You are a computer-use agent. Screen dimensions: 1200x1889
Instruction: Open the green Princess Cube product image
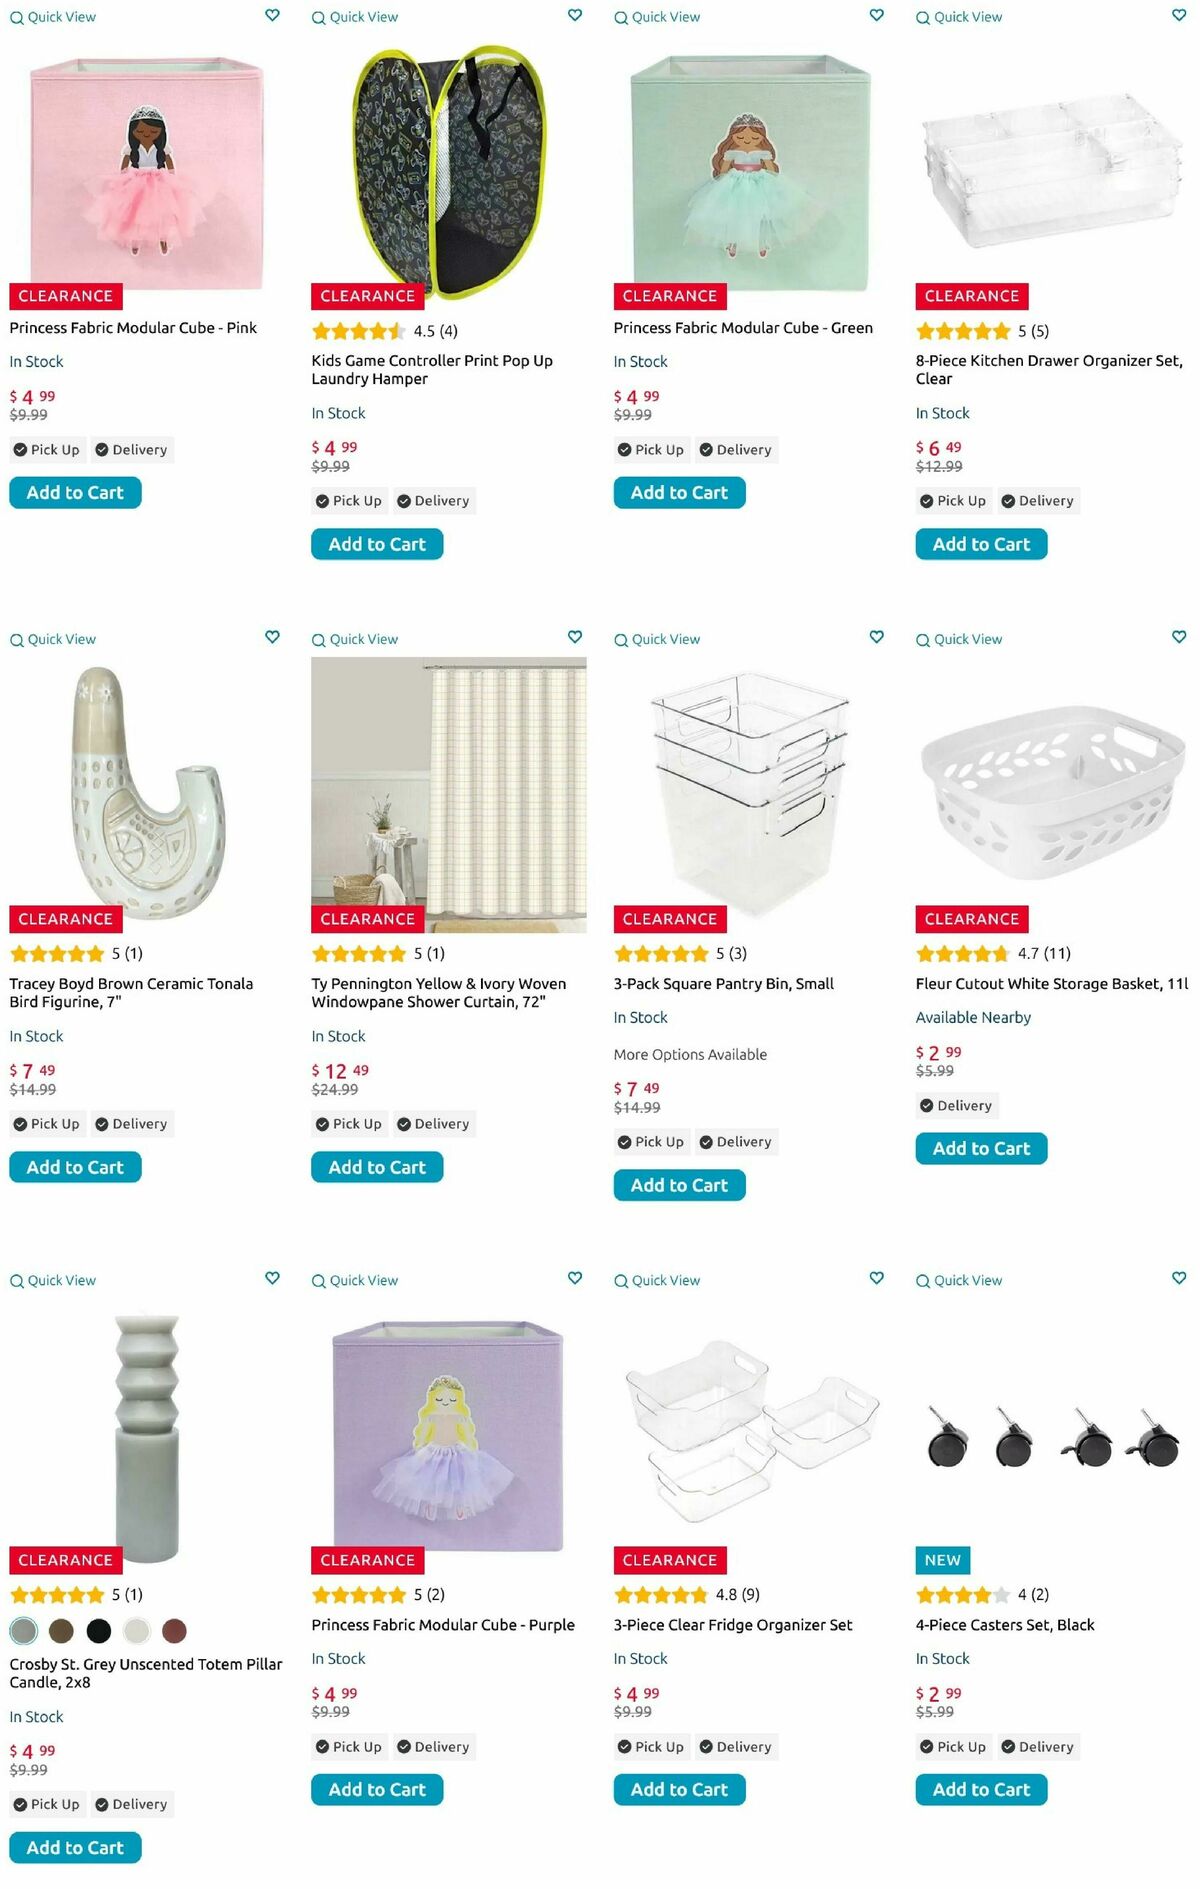750,170
